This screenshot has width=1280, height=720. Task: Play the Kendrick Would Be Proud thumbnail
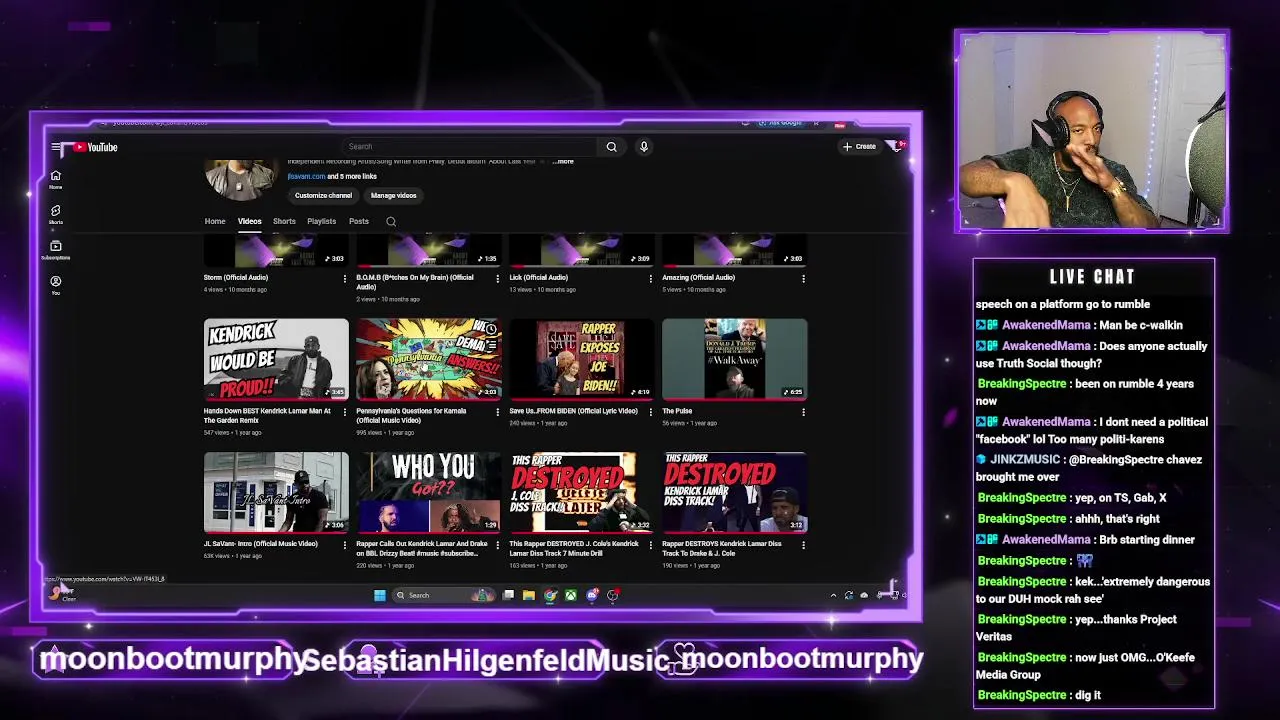click(276, 359)
